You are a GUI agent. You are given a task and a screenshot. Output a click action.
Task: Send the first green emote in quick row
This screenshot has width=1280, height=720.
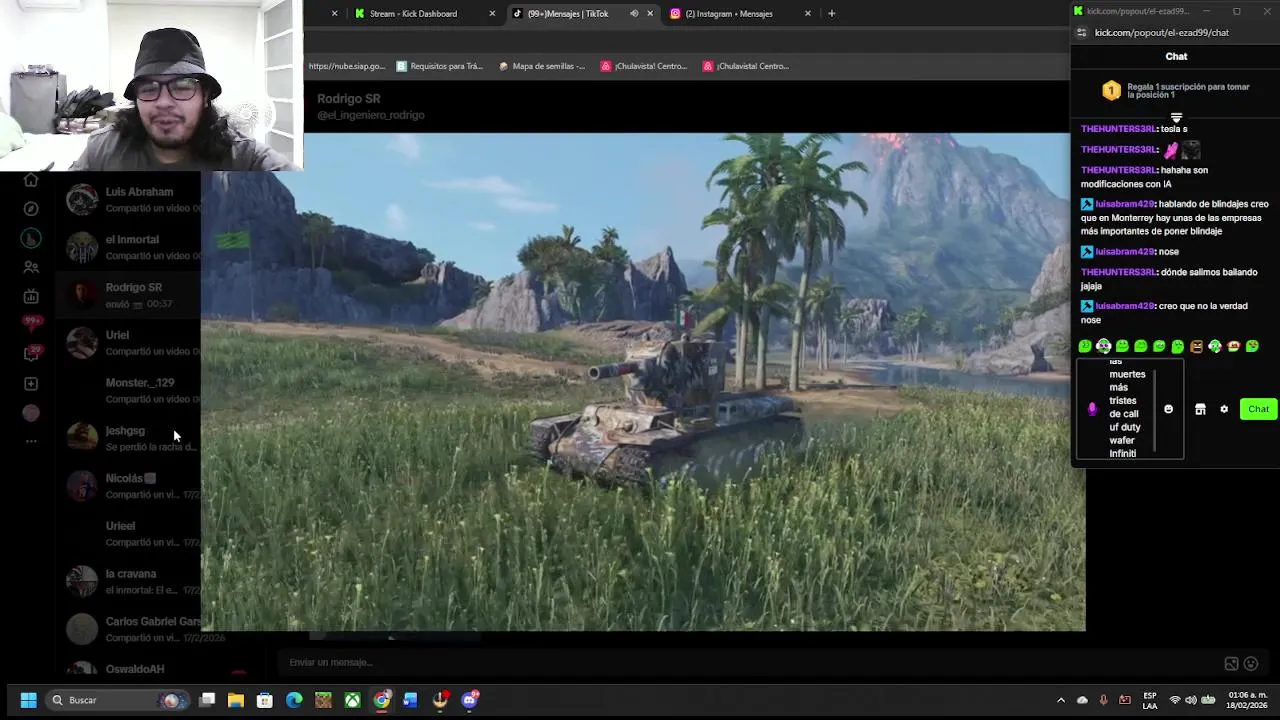click(x=1085, y=346)
